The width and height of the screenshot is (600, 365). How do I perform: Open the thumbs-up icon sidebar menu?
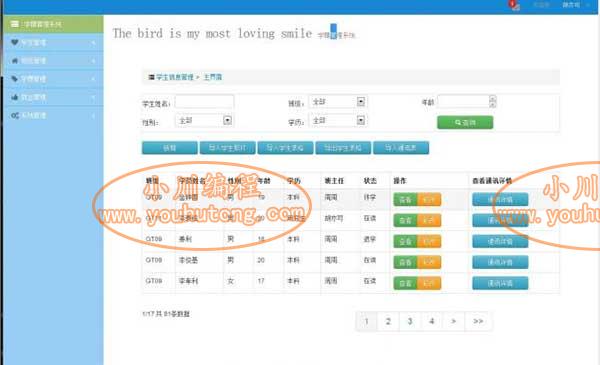[x=53, y=97]
